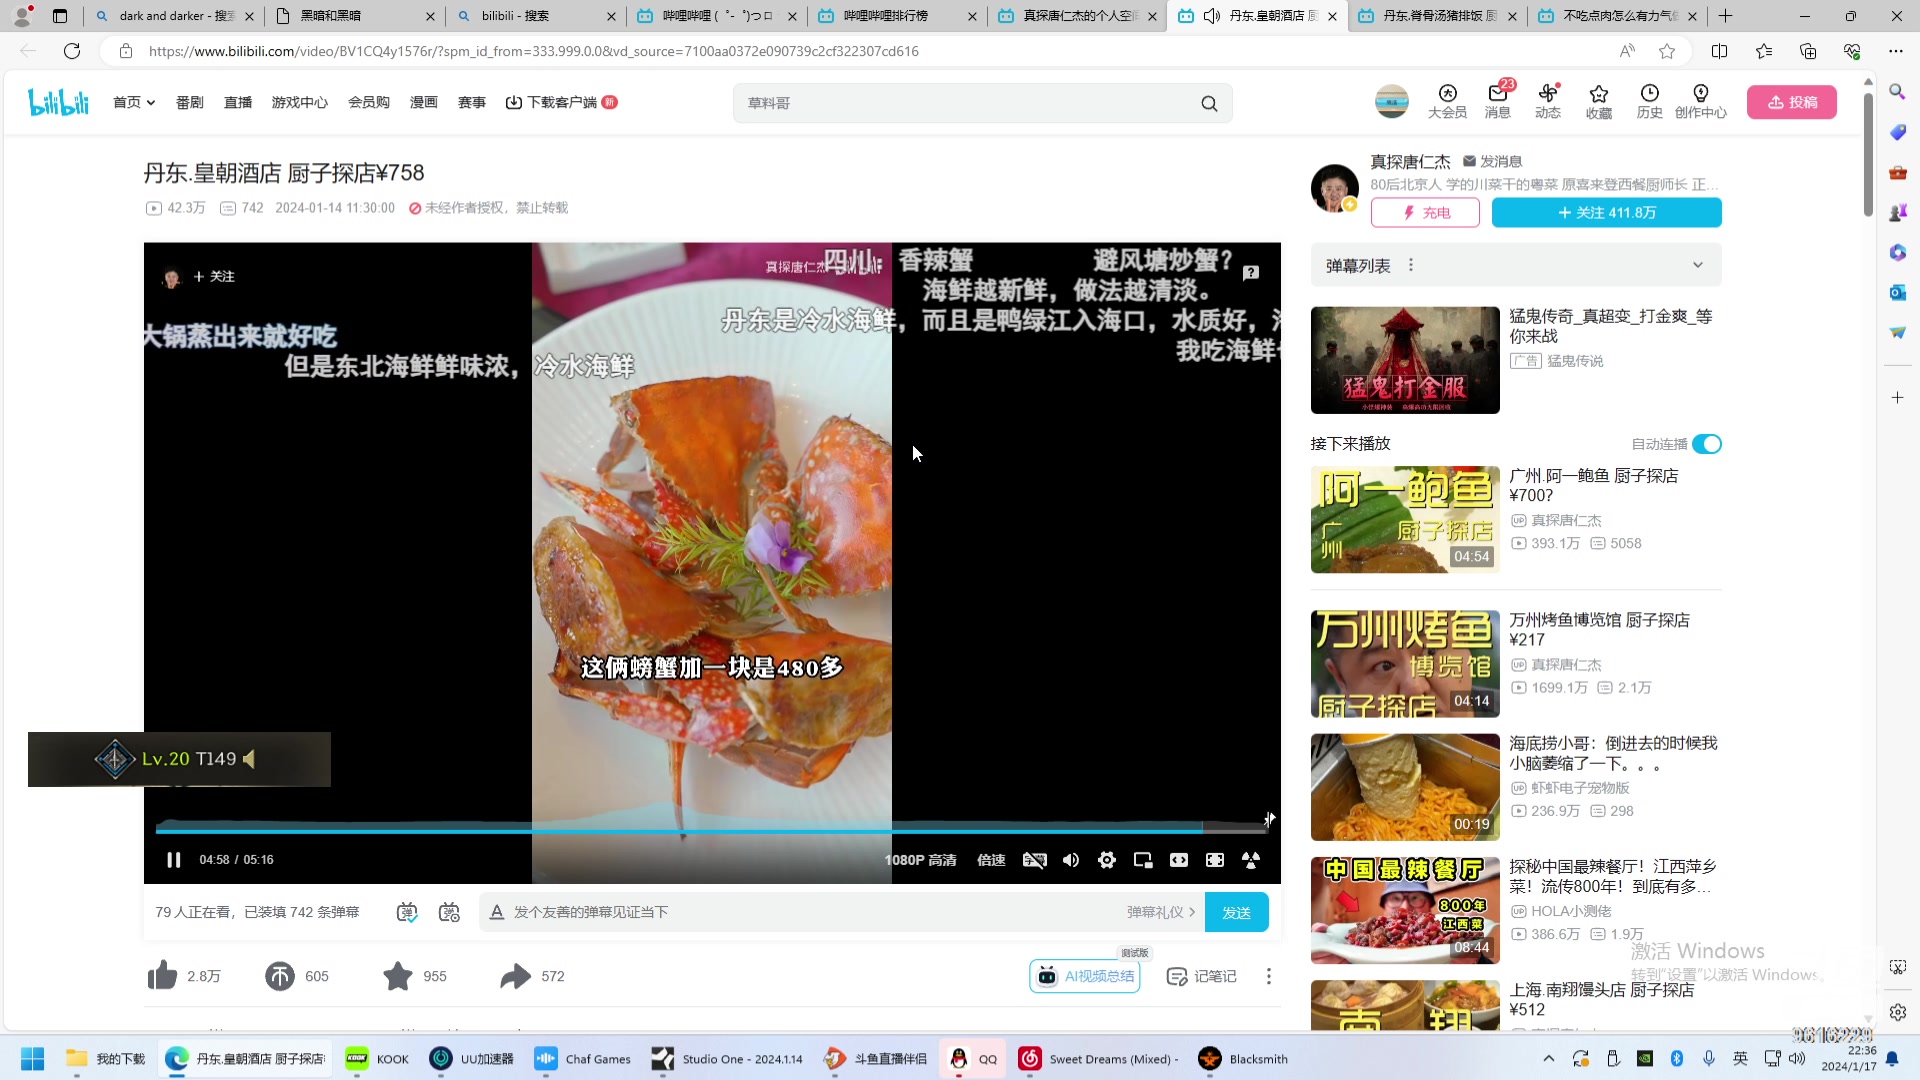Open the 倍速 playback speed menu
Viewport: 1920px width, 1080px height.
(x=991, y=860)
